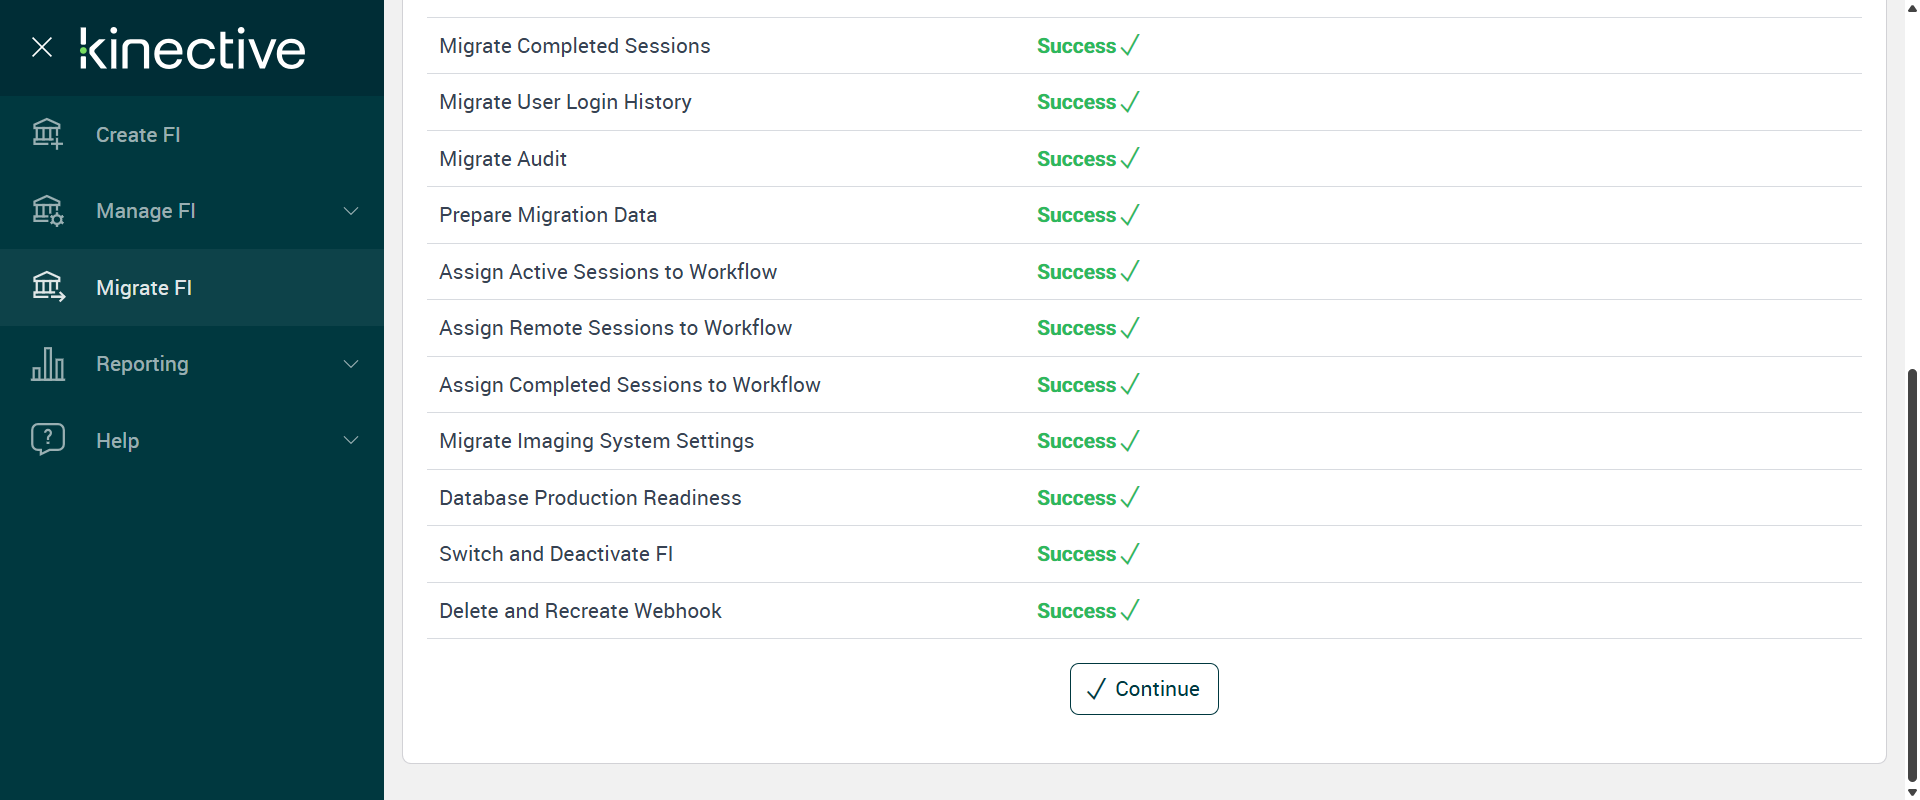
Task: Click the Delete and Recreate Webhook step
Action: 580,611
